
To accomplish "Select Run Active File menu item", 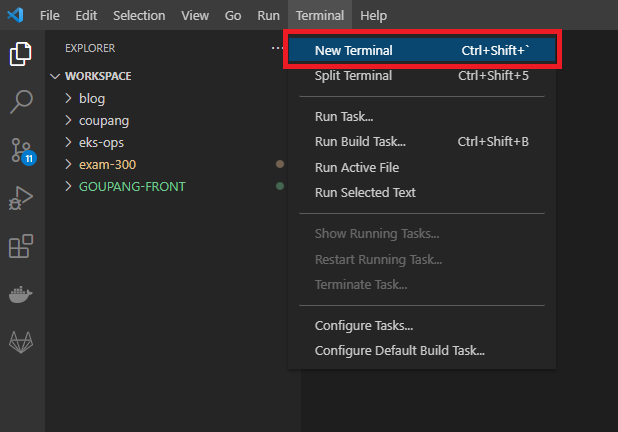I will pos(422,168).
